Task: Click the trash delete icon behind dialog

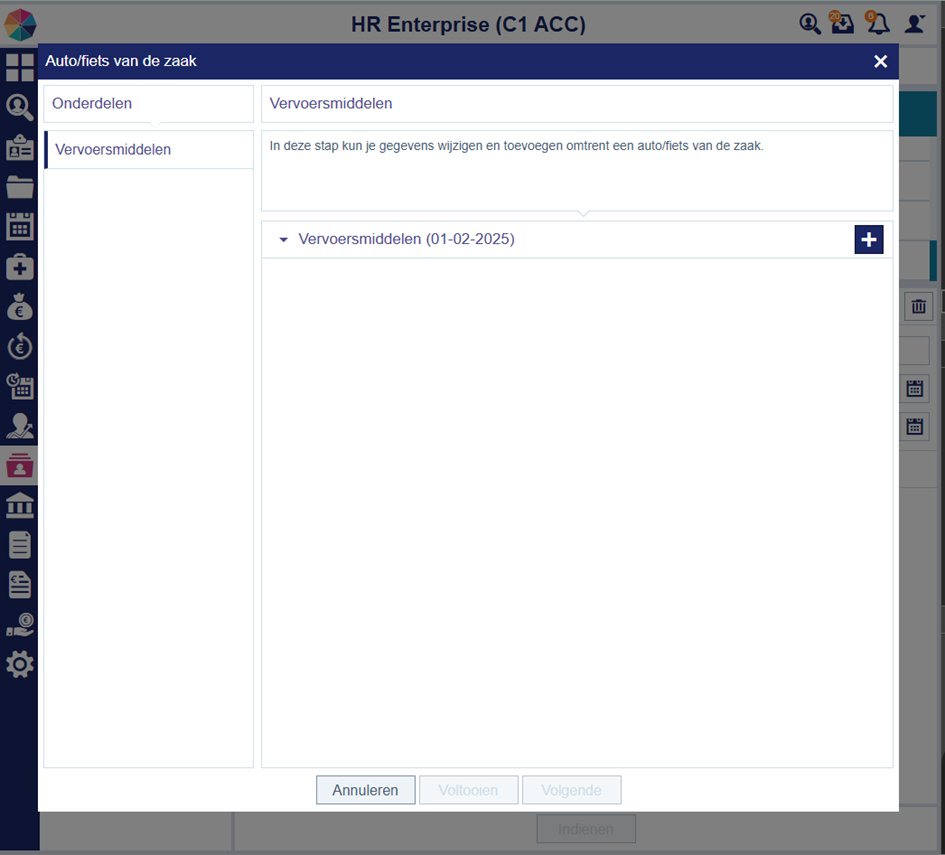Action: [918, 307]
